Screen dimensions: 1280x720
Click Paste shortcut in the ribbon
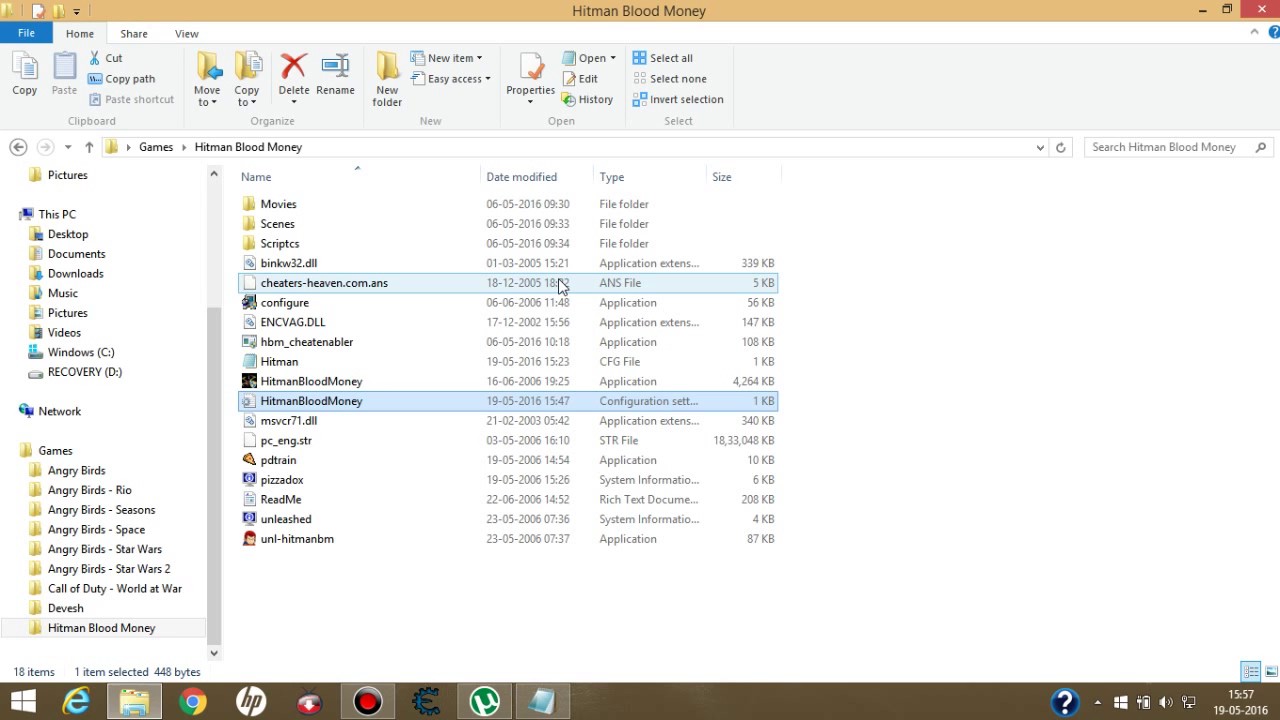point(131,99)
